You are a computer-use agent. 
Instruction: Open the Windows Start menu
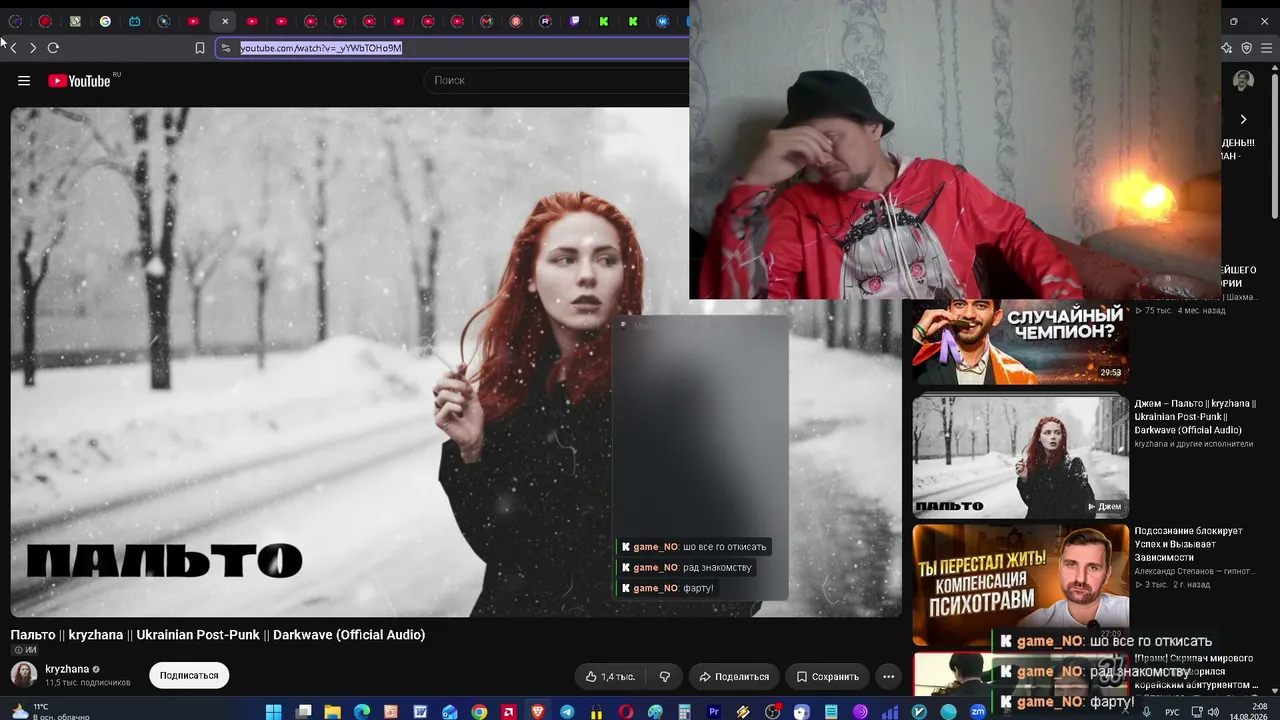tap(273, 712)
